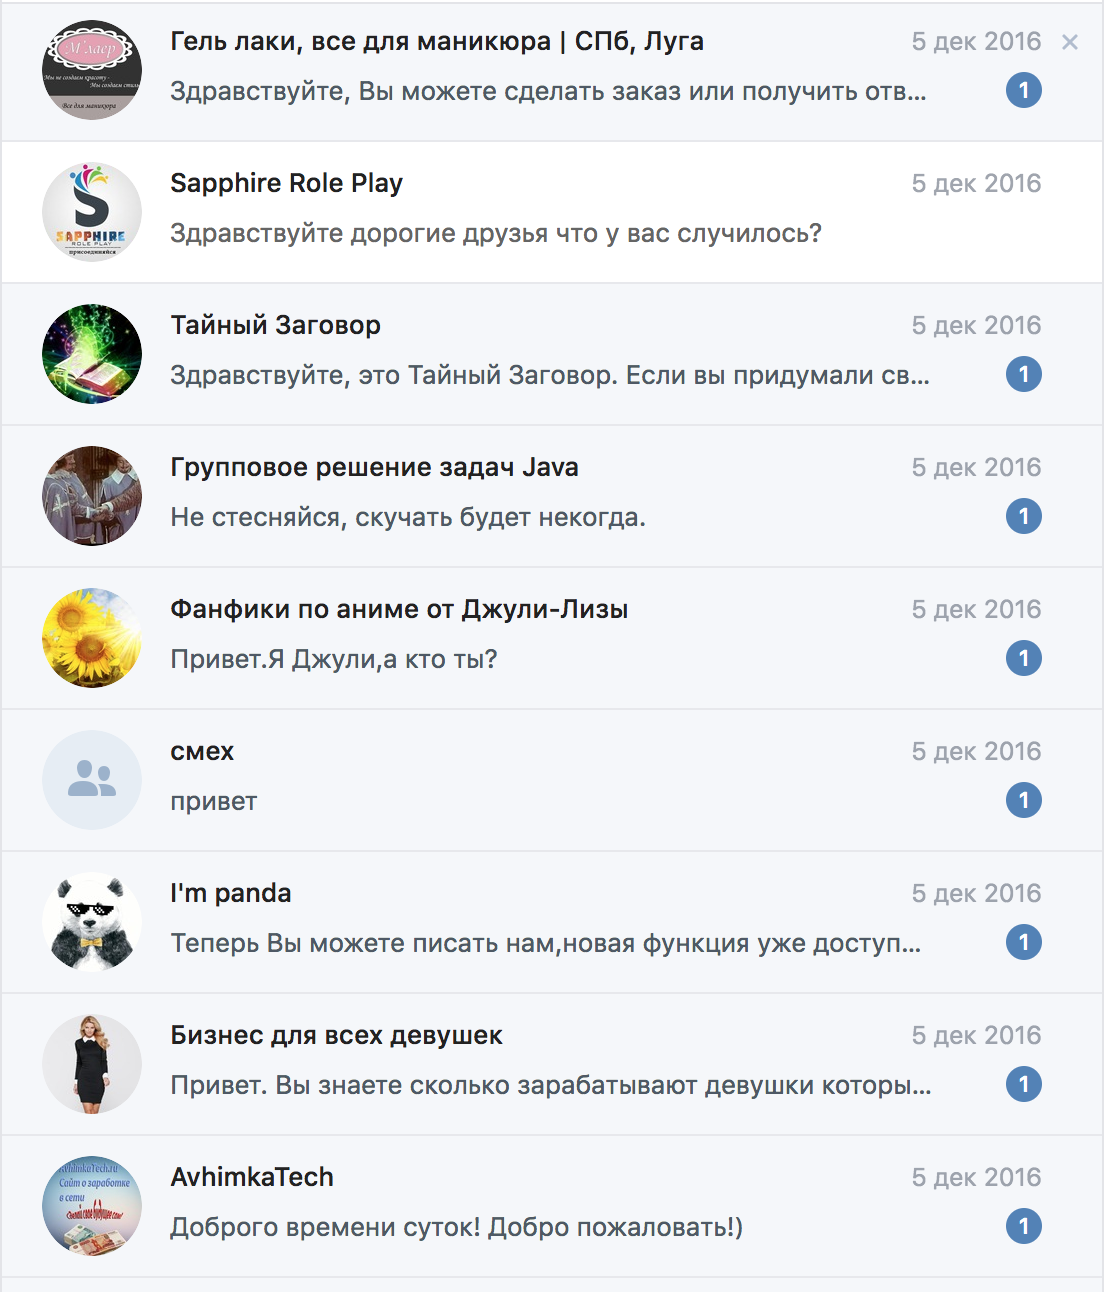1104x1292 pixels.
Task: Click unread counter for Групповое решение задач Java
Action: pos(1024,516)
